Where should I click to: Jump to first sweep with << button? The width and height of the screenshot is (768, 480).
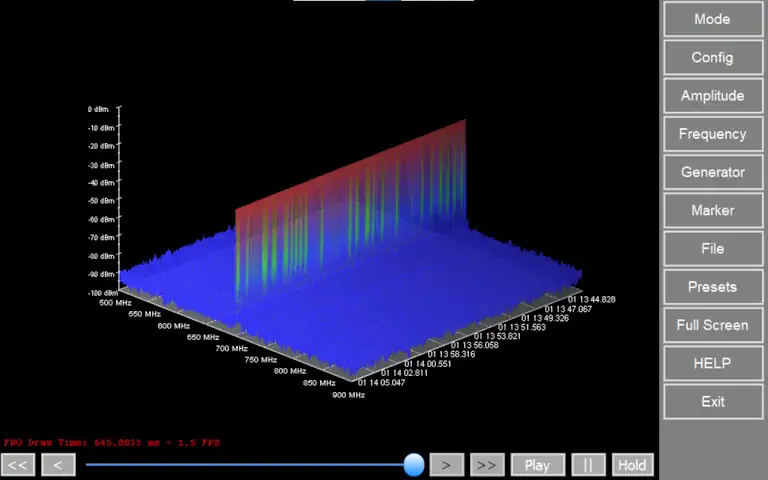(18, 465)
